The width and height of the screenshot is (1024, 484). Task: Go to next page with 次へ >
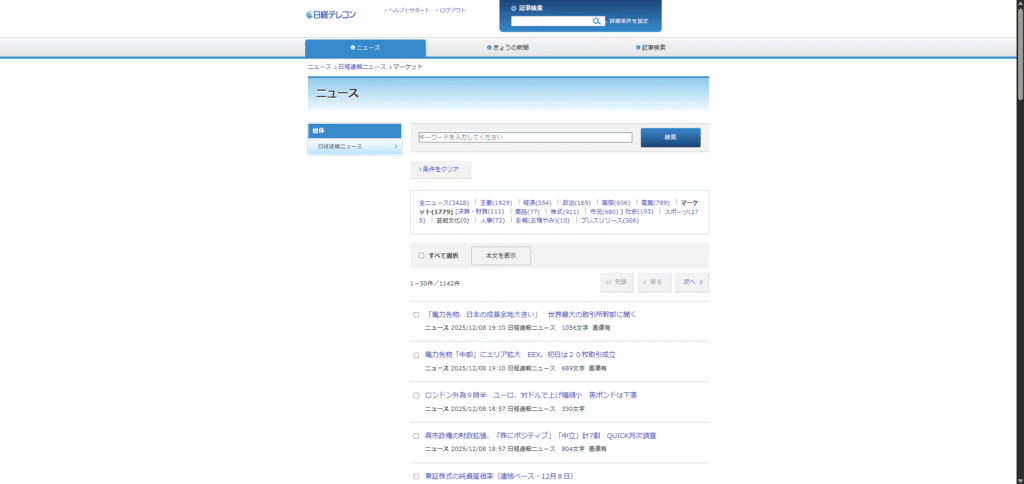coord(692,282)
